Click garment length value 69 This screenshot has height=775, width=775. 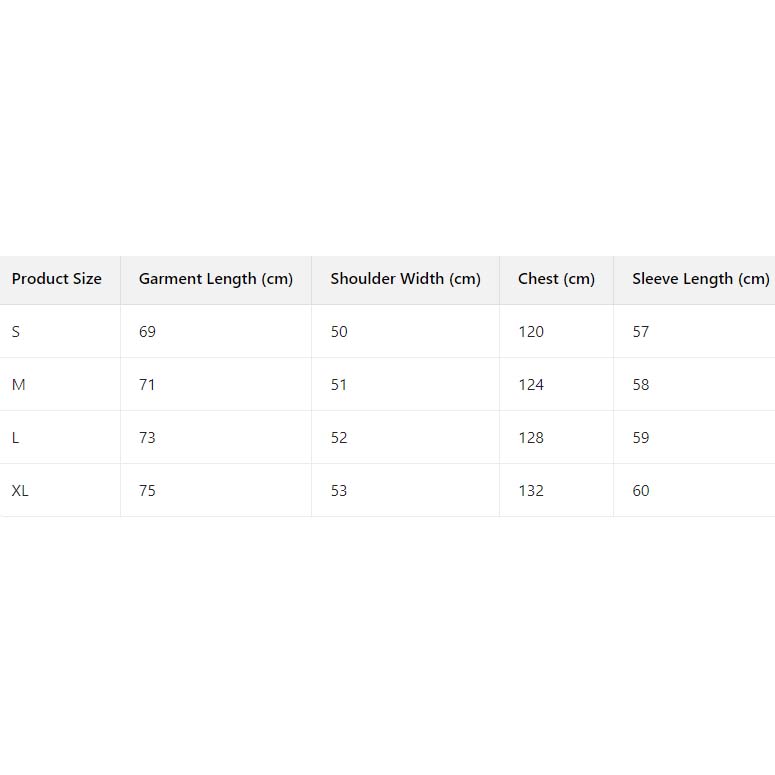tap(147, 332)
